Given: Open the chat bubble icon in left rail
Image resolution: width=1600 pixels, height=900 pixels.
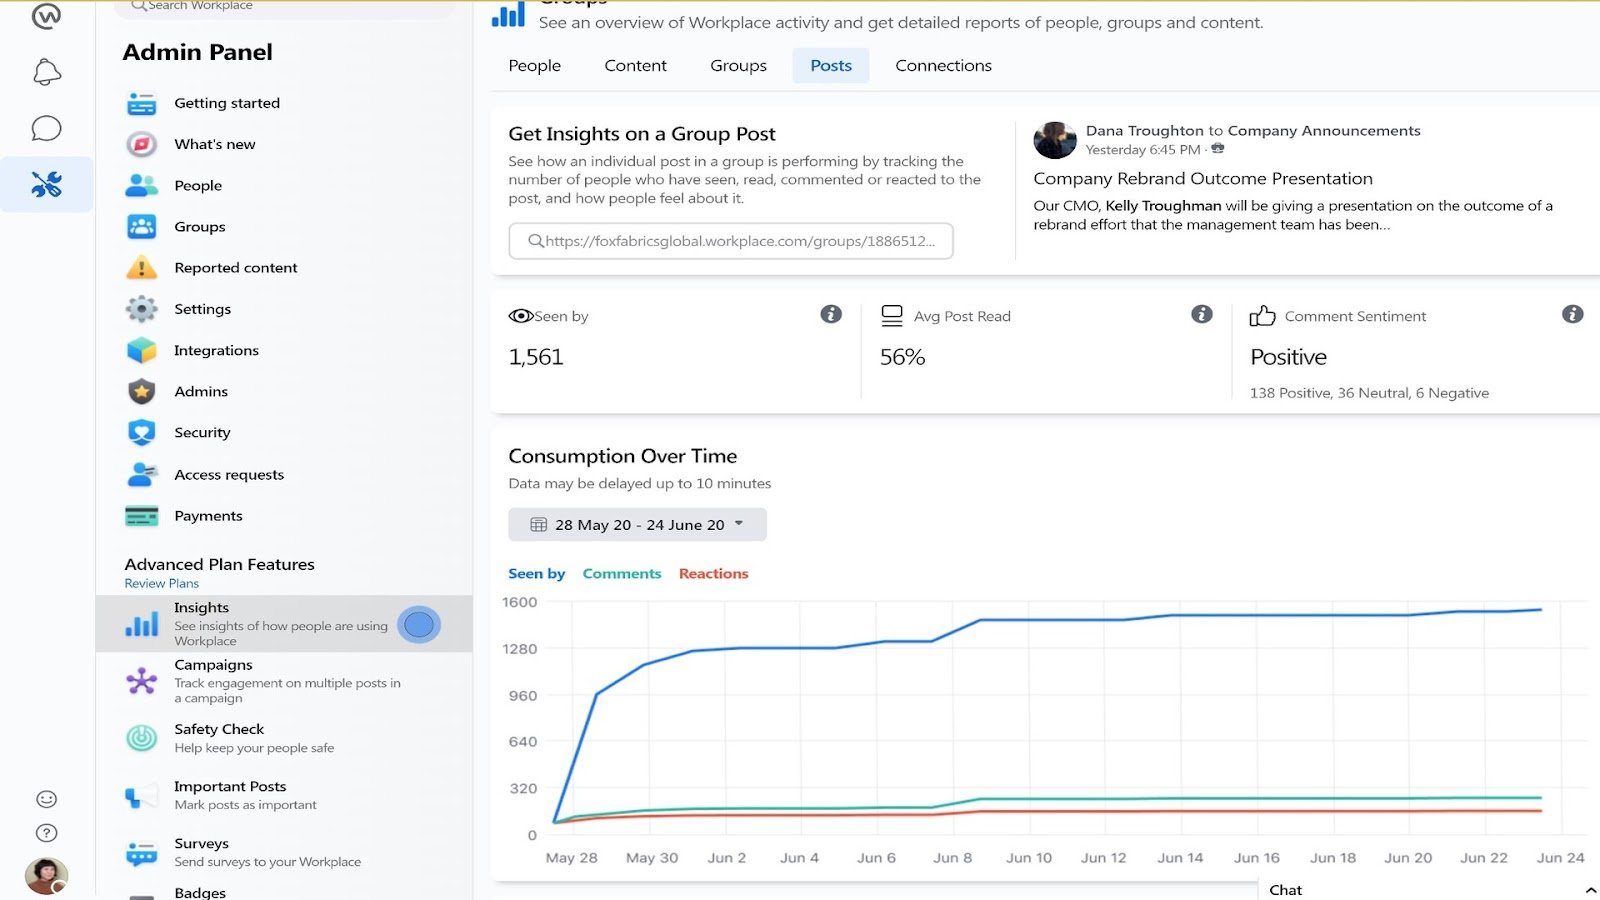Looking at the screenshot, I should click(x=47, y=128).
